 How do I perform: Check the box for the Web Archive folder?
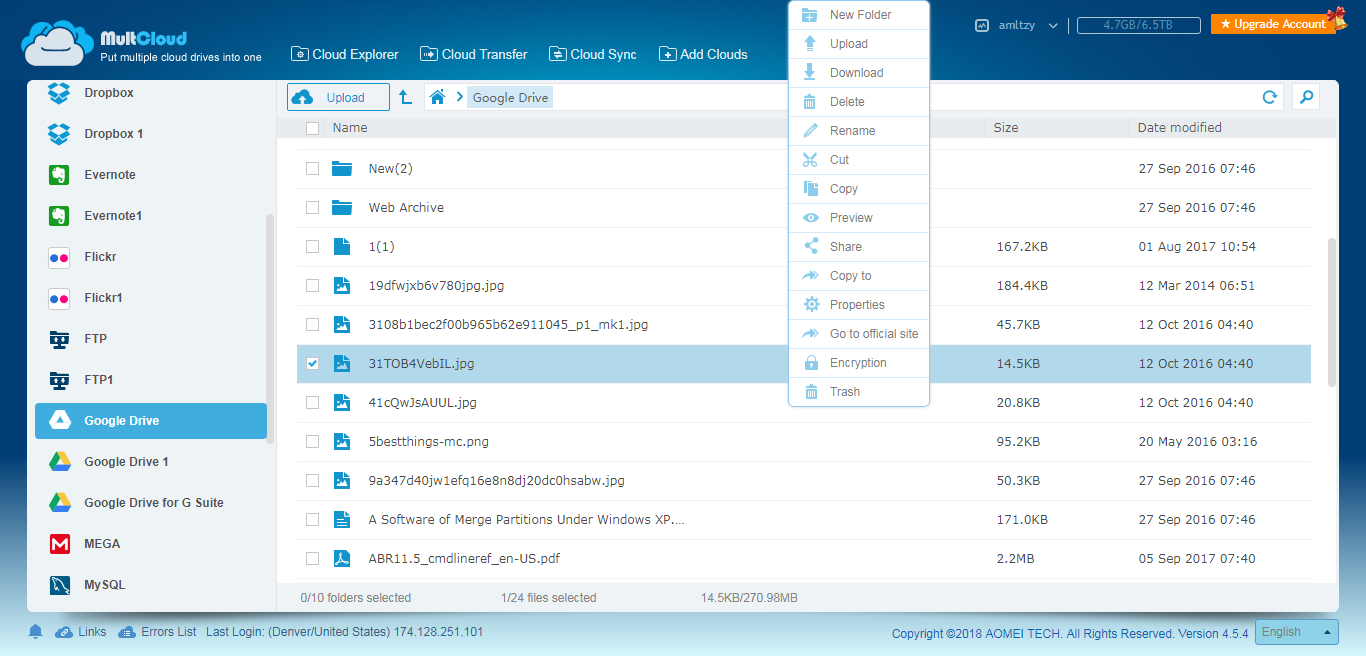[312, 208]
